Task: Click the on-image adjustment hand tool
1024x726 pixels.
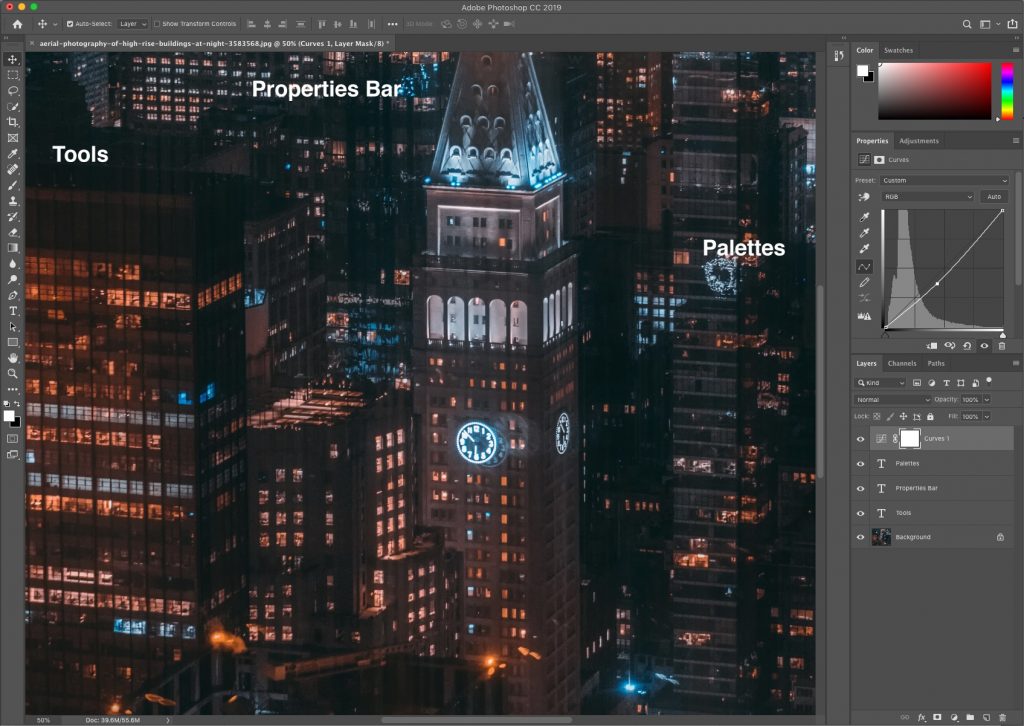Action: pos(864,197)
